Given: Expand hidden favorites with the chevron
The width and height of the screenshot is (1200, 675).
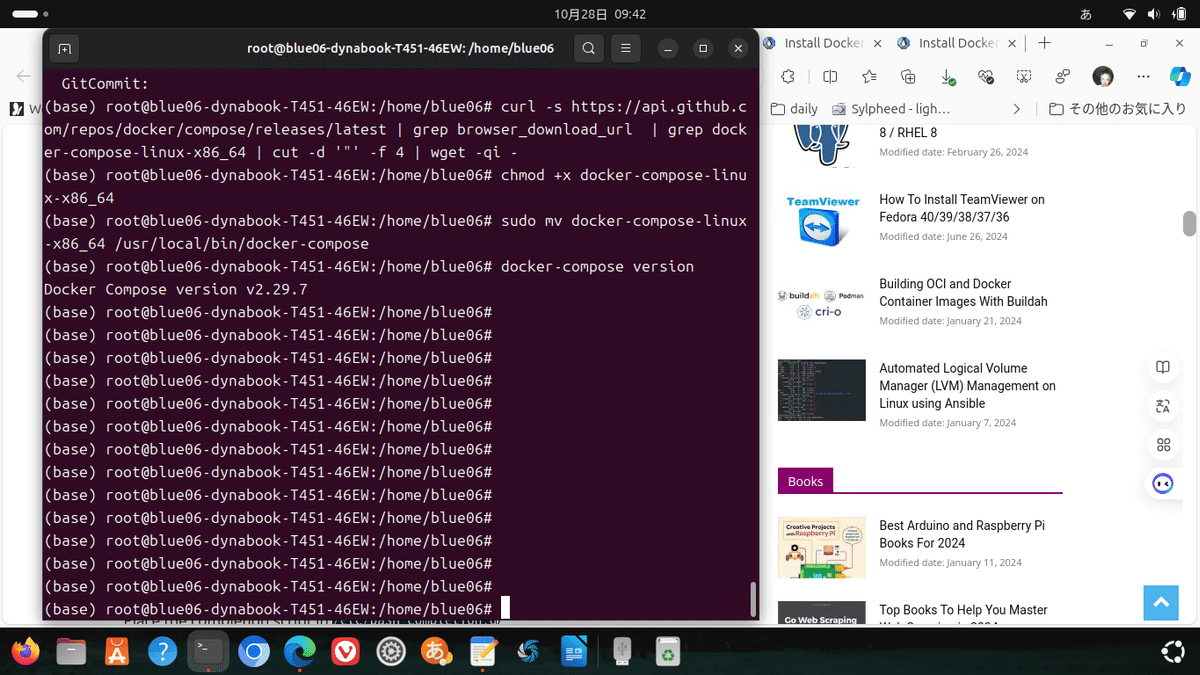Looking at the screenshot, I should (x=1016, y=108).
